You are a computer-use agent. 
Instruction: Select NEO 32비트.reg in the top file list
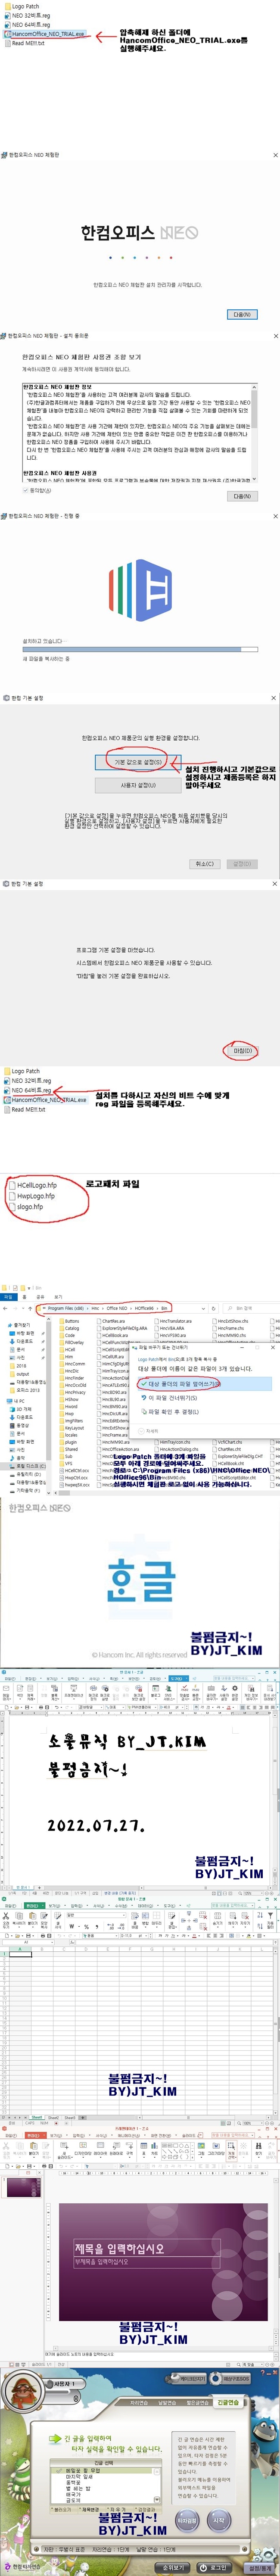coord(30,16)
